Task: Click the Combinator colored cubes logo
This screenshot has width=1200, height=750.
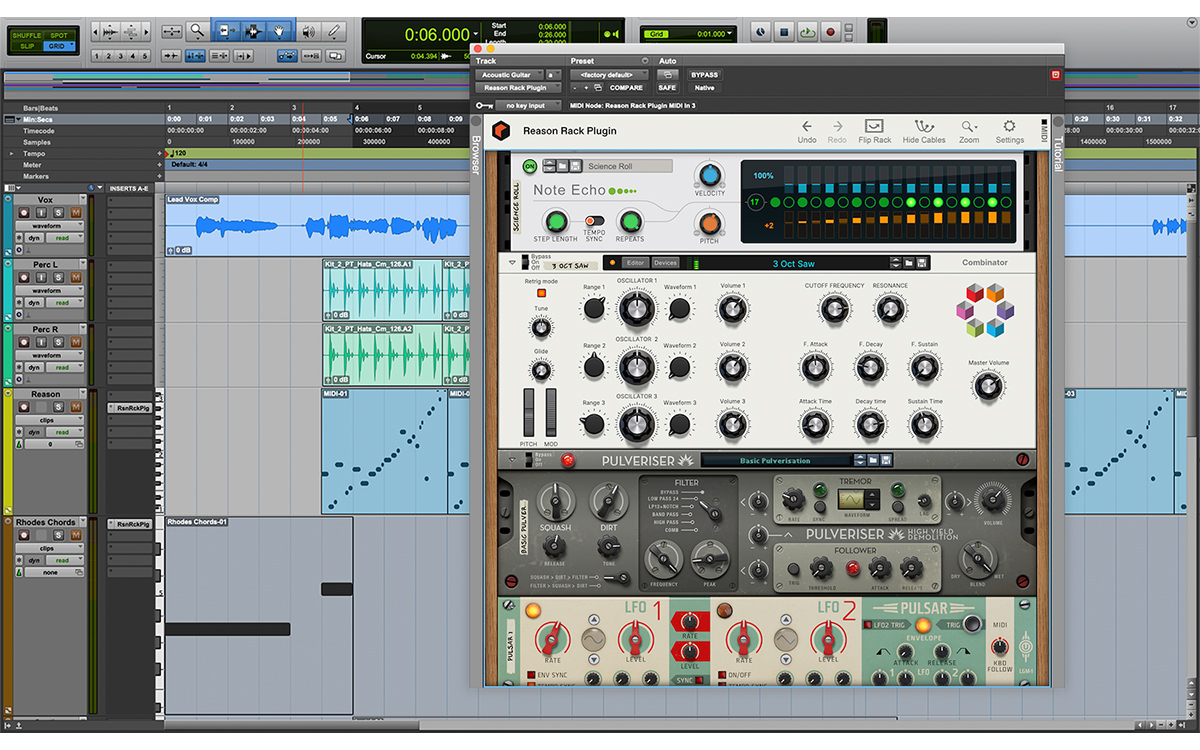Action: (985, 310)
